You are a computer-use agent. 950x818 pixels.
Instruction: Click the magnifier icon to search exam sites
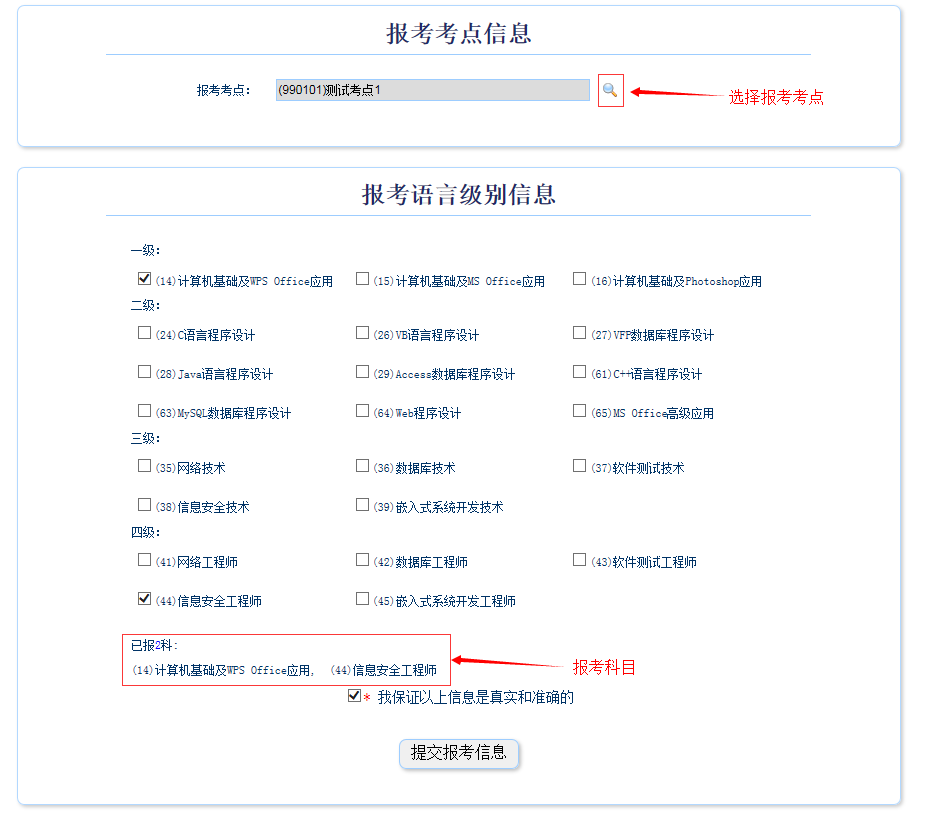610,91
